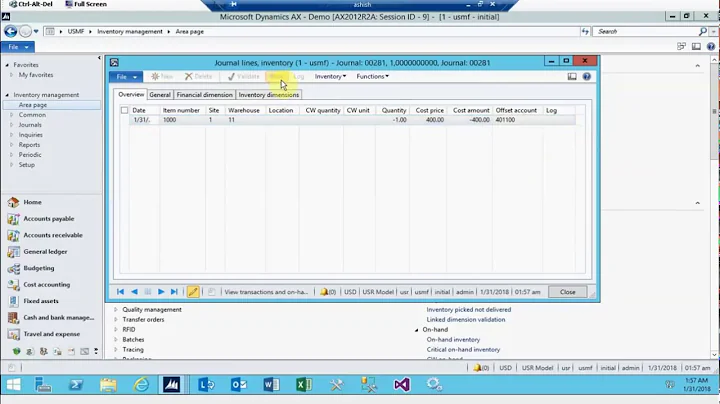Switch to Overview tab
Image resolution: width=720 pixels, height=404 pixels.
click(131, 94)
